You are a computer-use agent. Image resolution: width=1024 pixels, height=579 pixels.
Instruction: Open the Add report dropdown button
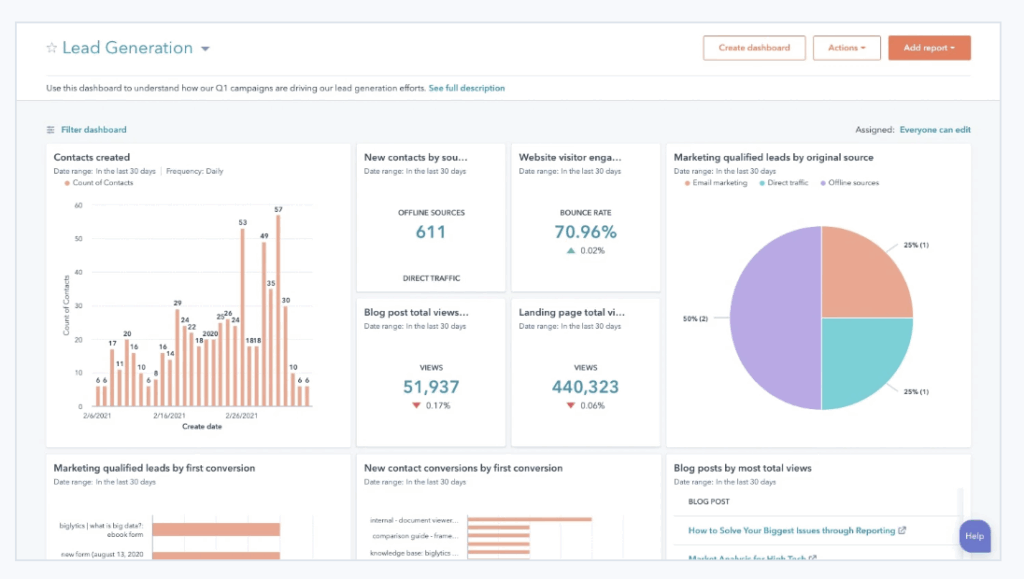(929, 48)
